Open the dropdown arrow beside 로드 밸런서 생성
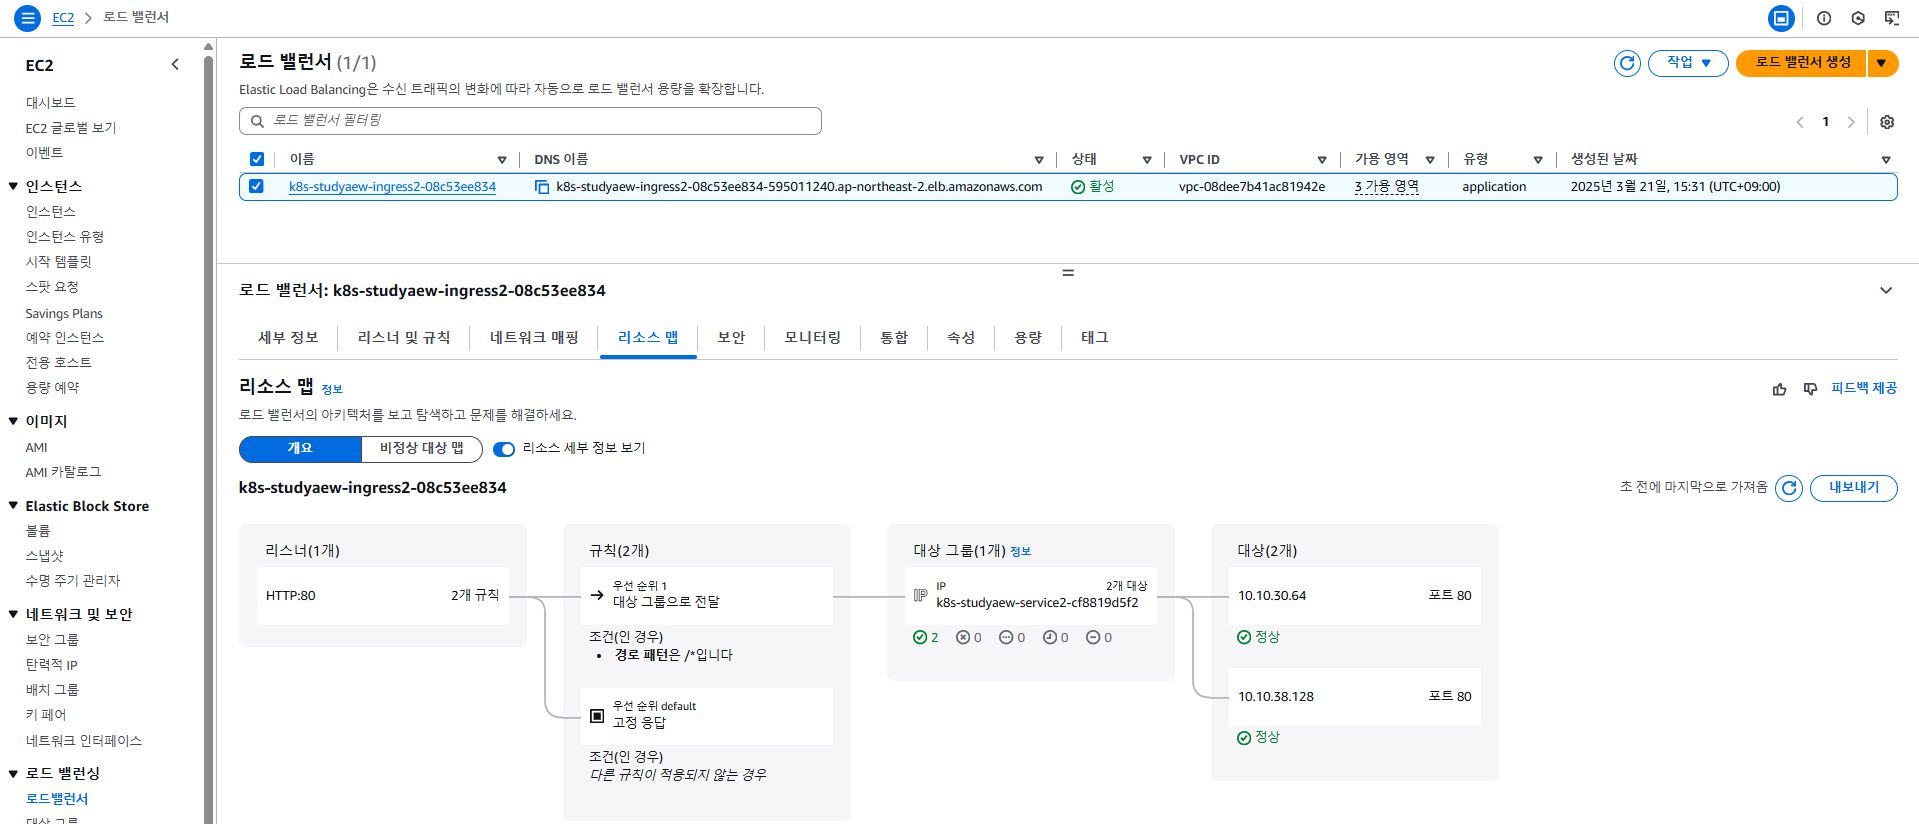Image resolution: width=1919 pixels, height=824 pixels. pos(1882,63)
